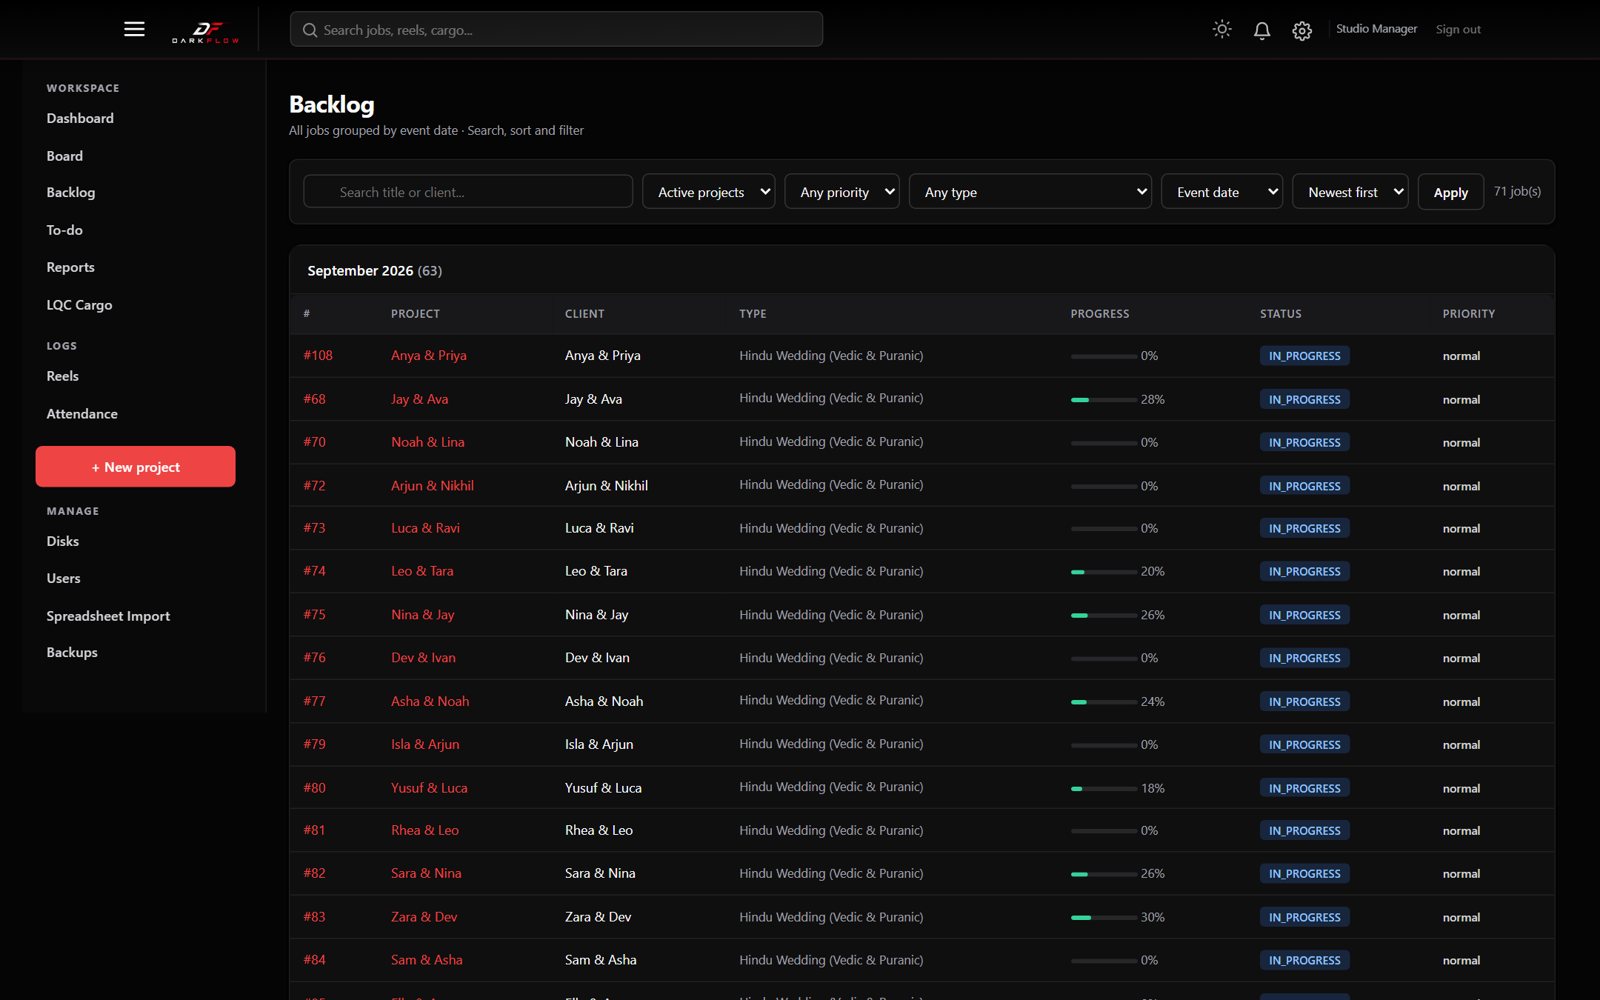
Task: Click IN_PROGRESS badge for job #108
Action: [x=1304, y=356]
